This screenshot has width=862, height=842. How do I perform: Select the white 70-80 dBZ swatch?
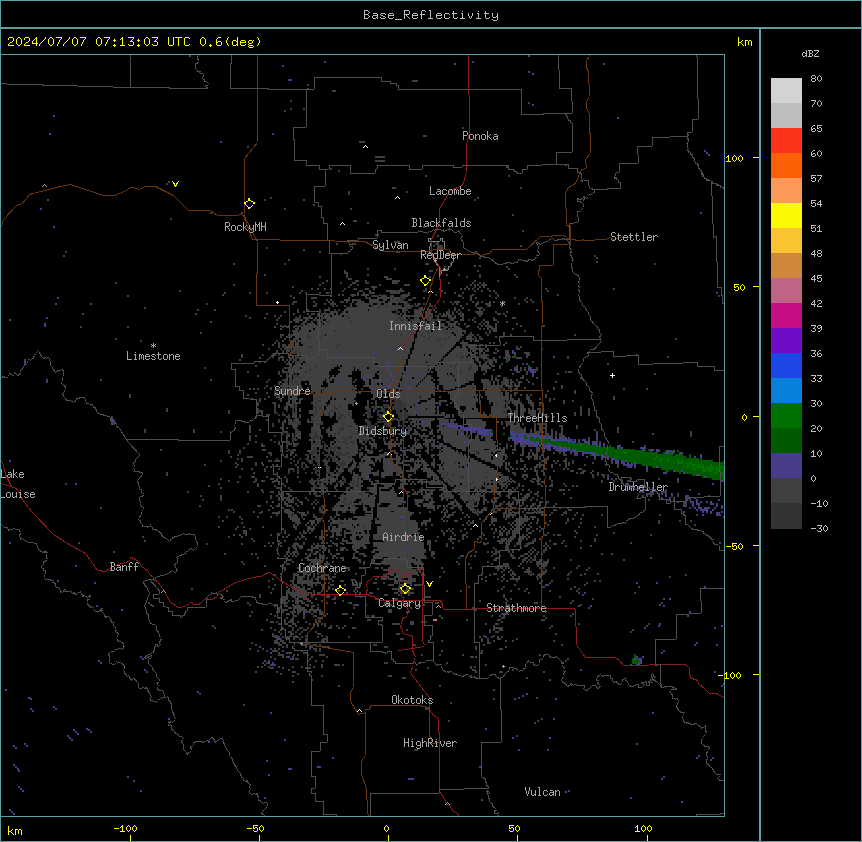point(786,91)
